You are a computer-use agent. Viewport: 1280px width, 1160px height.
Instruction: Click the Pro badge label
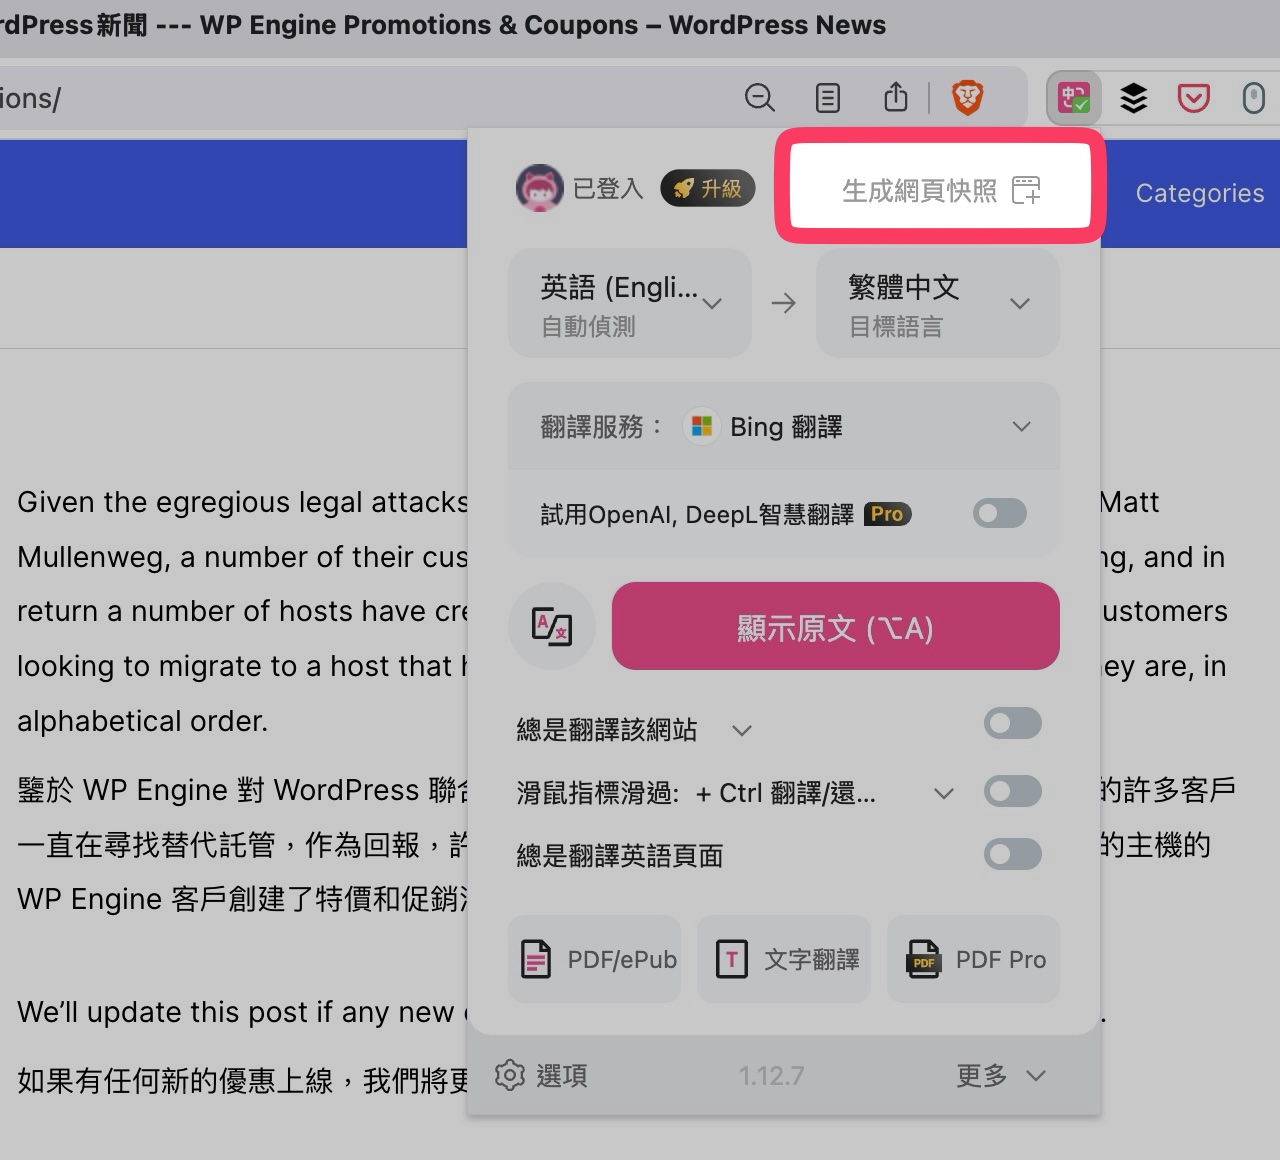click(x=887, y=514)
